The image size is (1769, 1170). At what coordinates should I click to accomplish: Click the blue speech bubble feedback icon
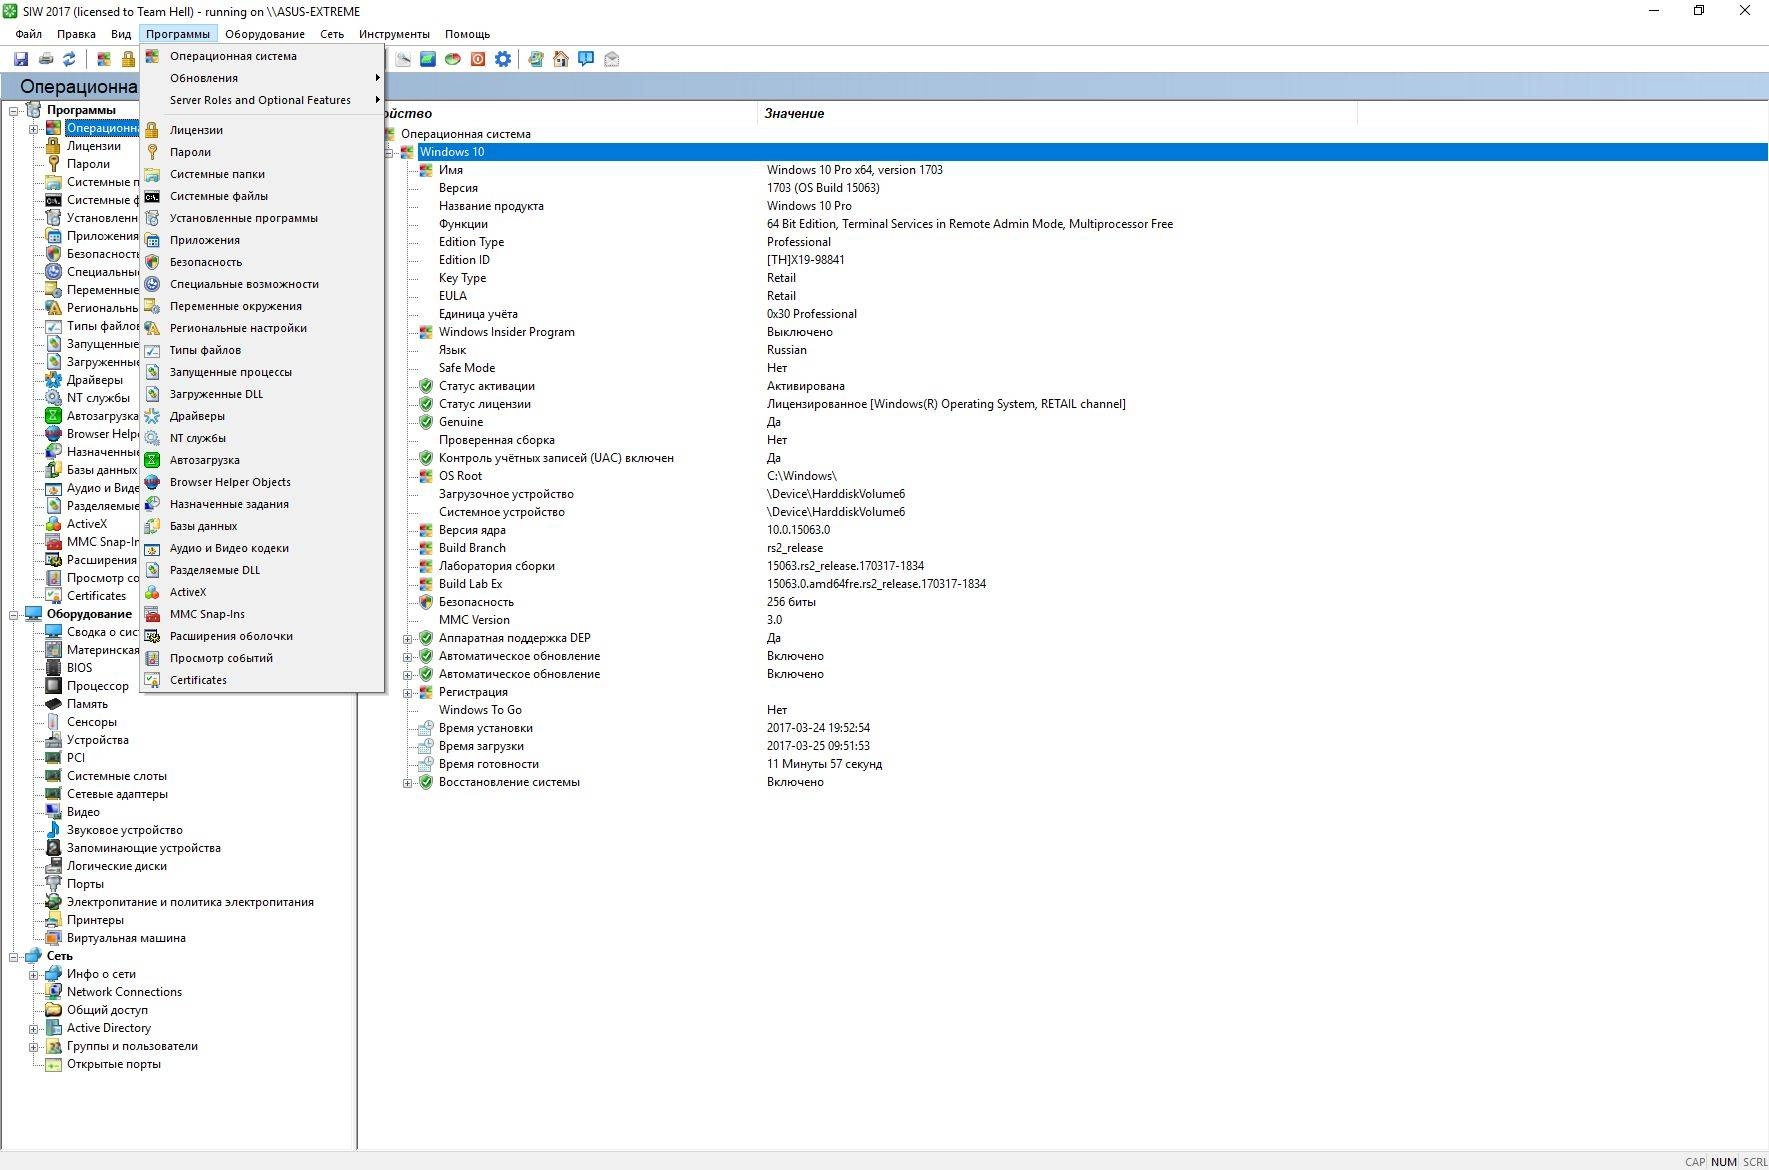point(586,59)
